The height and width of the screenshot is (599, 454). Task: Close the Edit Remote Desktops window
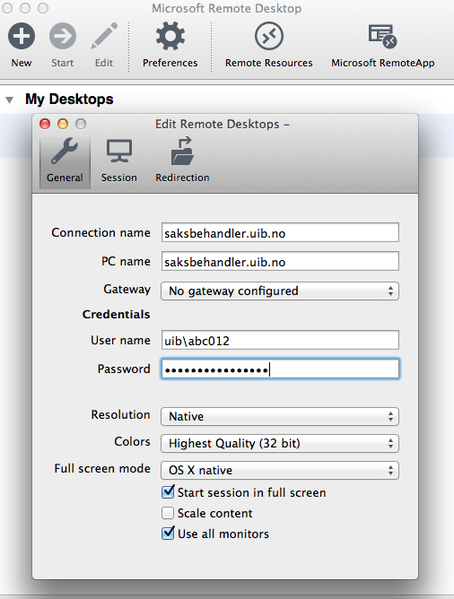(x=45, y=124)
